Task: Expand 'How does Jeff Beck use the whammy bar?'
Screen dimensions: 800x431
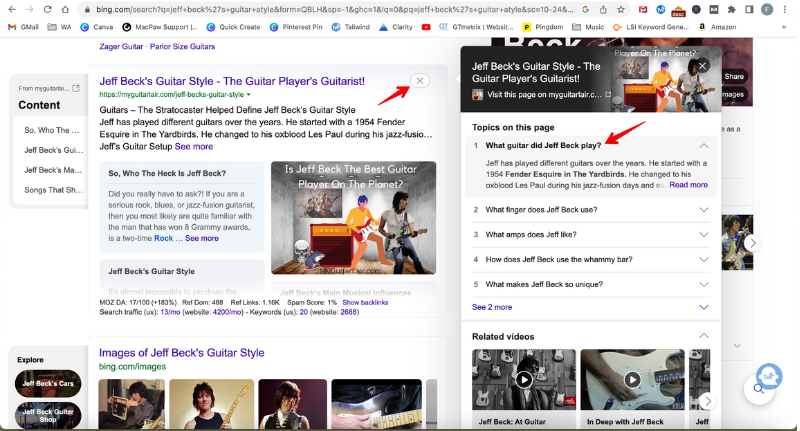Action: pyautogui.click(x=703, y=259)
